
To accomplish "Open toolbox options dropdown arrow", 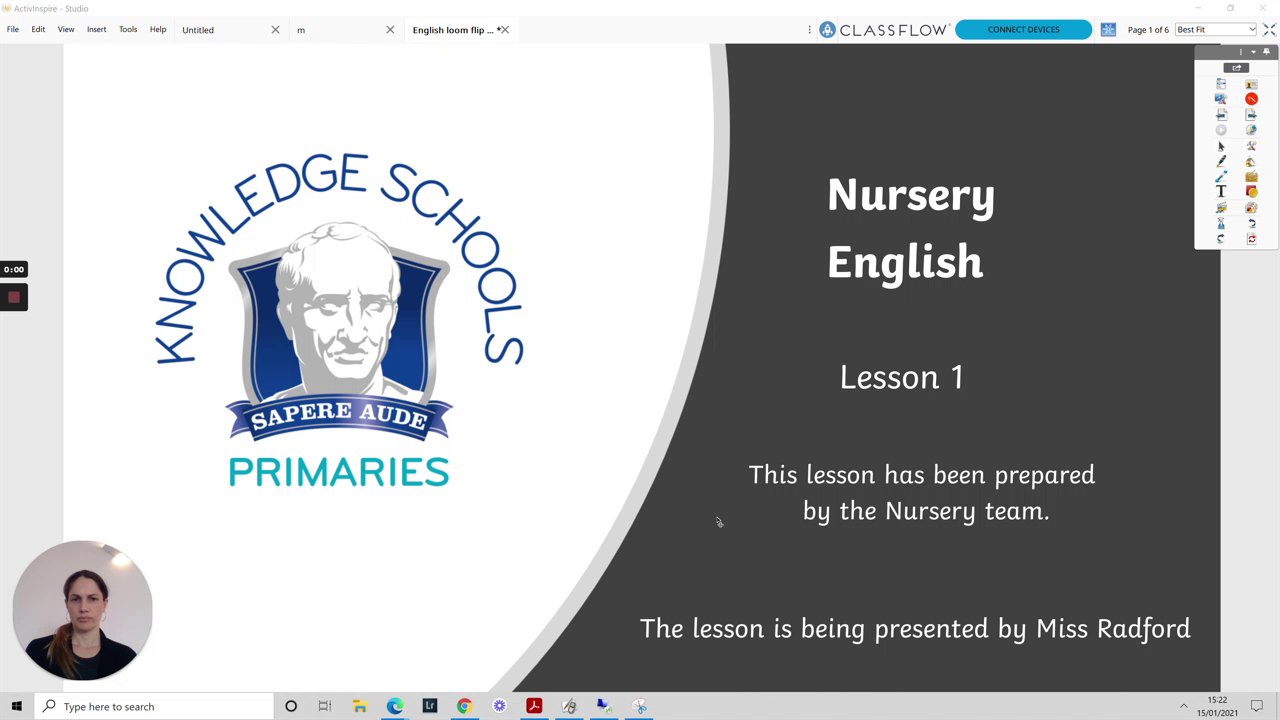I will pos(1253,52).
